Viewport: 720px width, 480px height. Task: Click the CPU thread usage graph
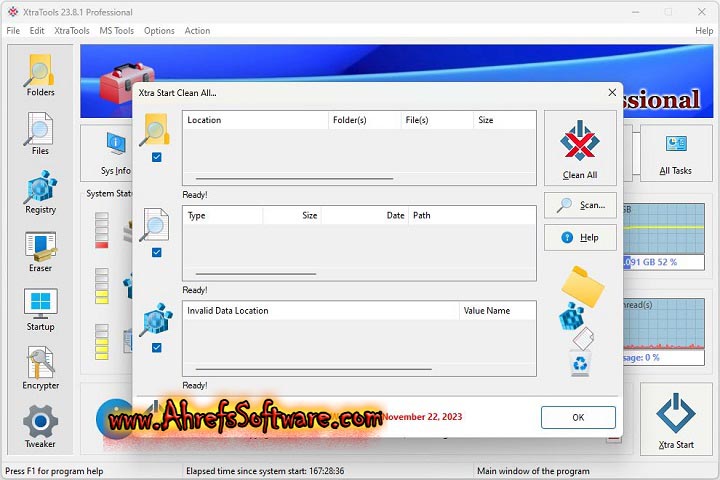click(x=664, y=323)
